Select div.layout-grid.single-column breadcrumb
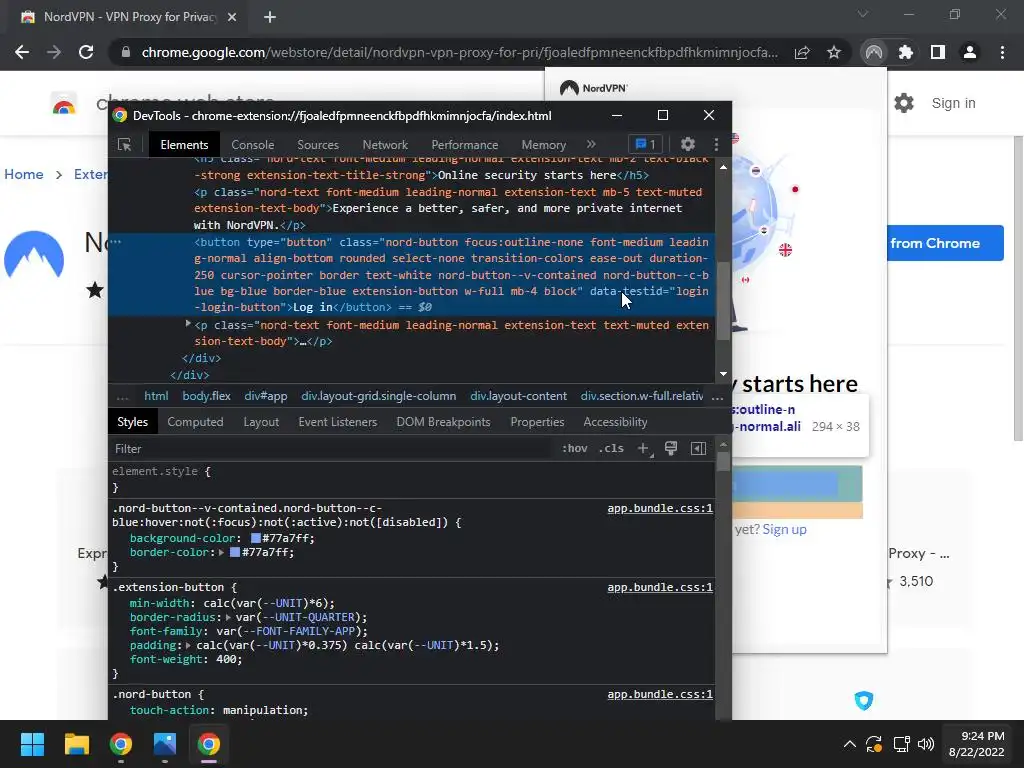 click(379, 396)
